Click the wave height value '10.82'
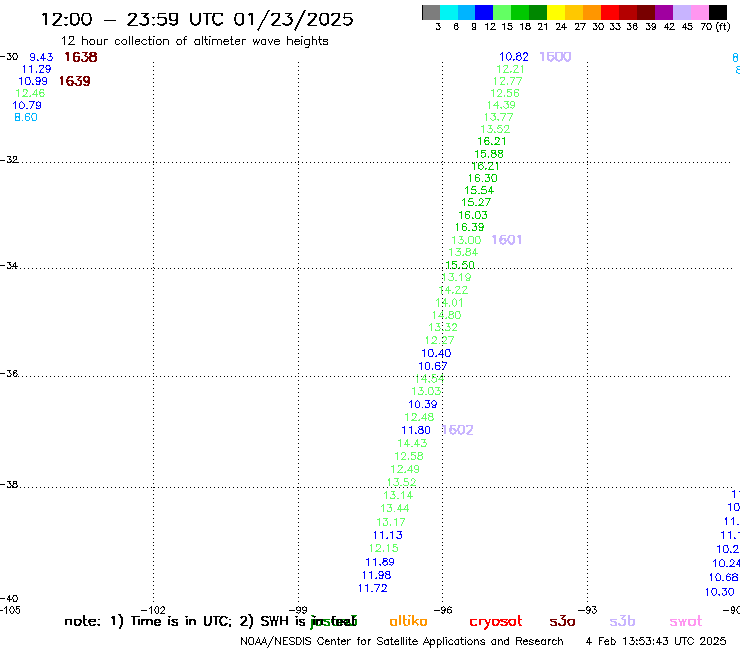Screen dimensions: 740x650 514,57
